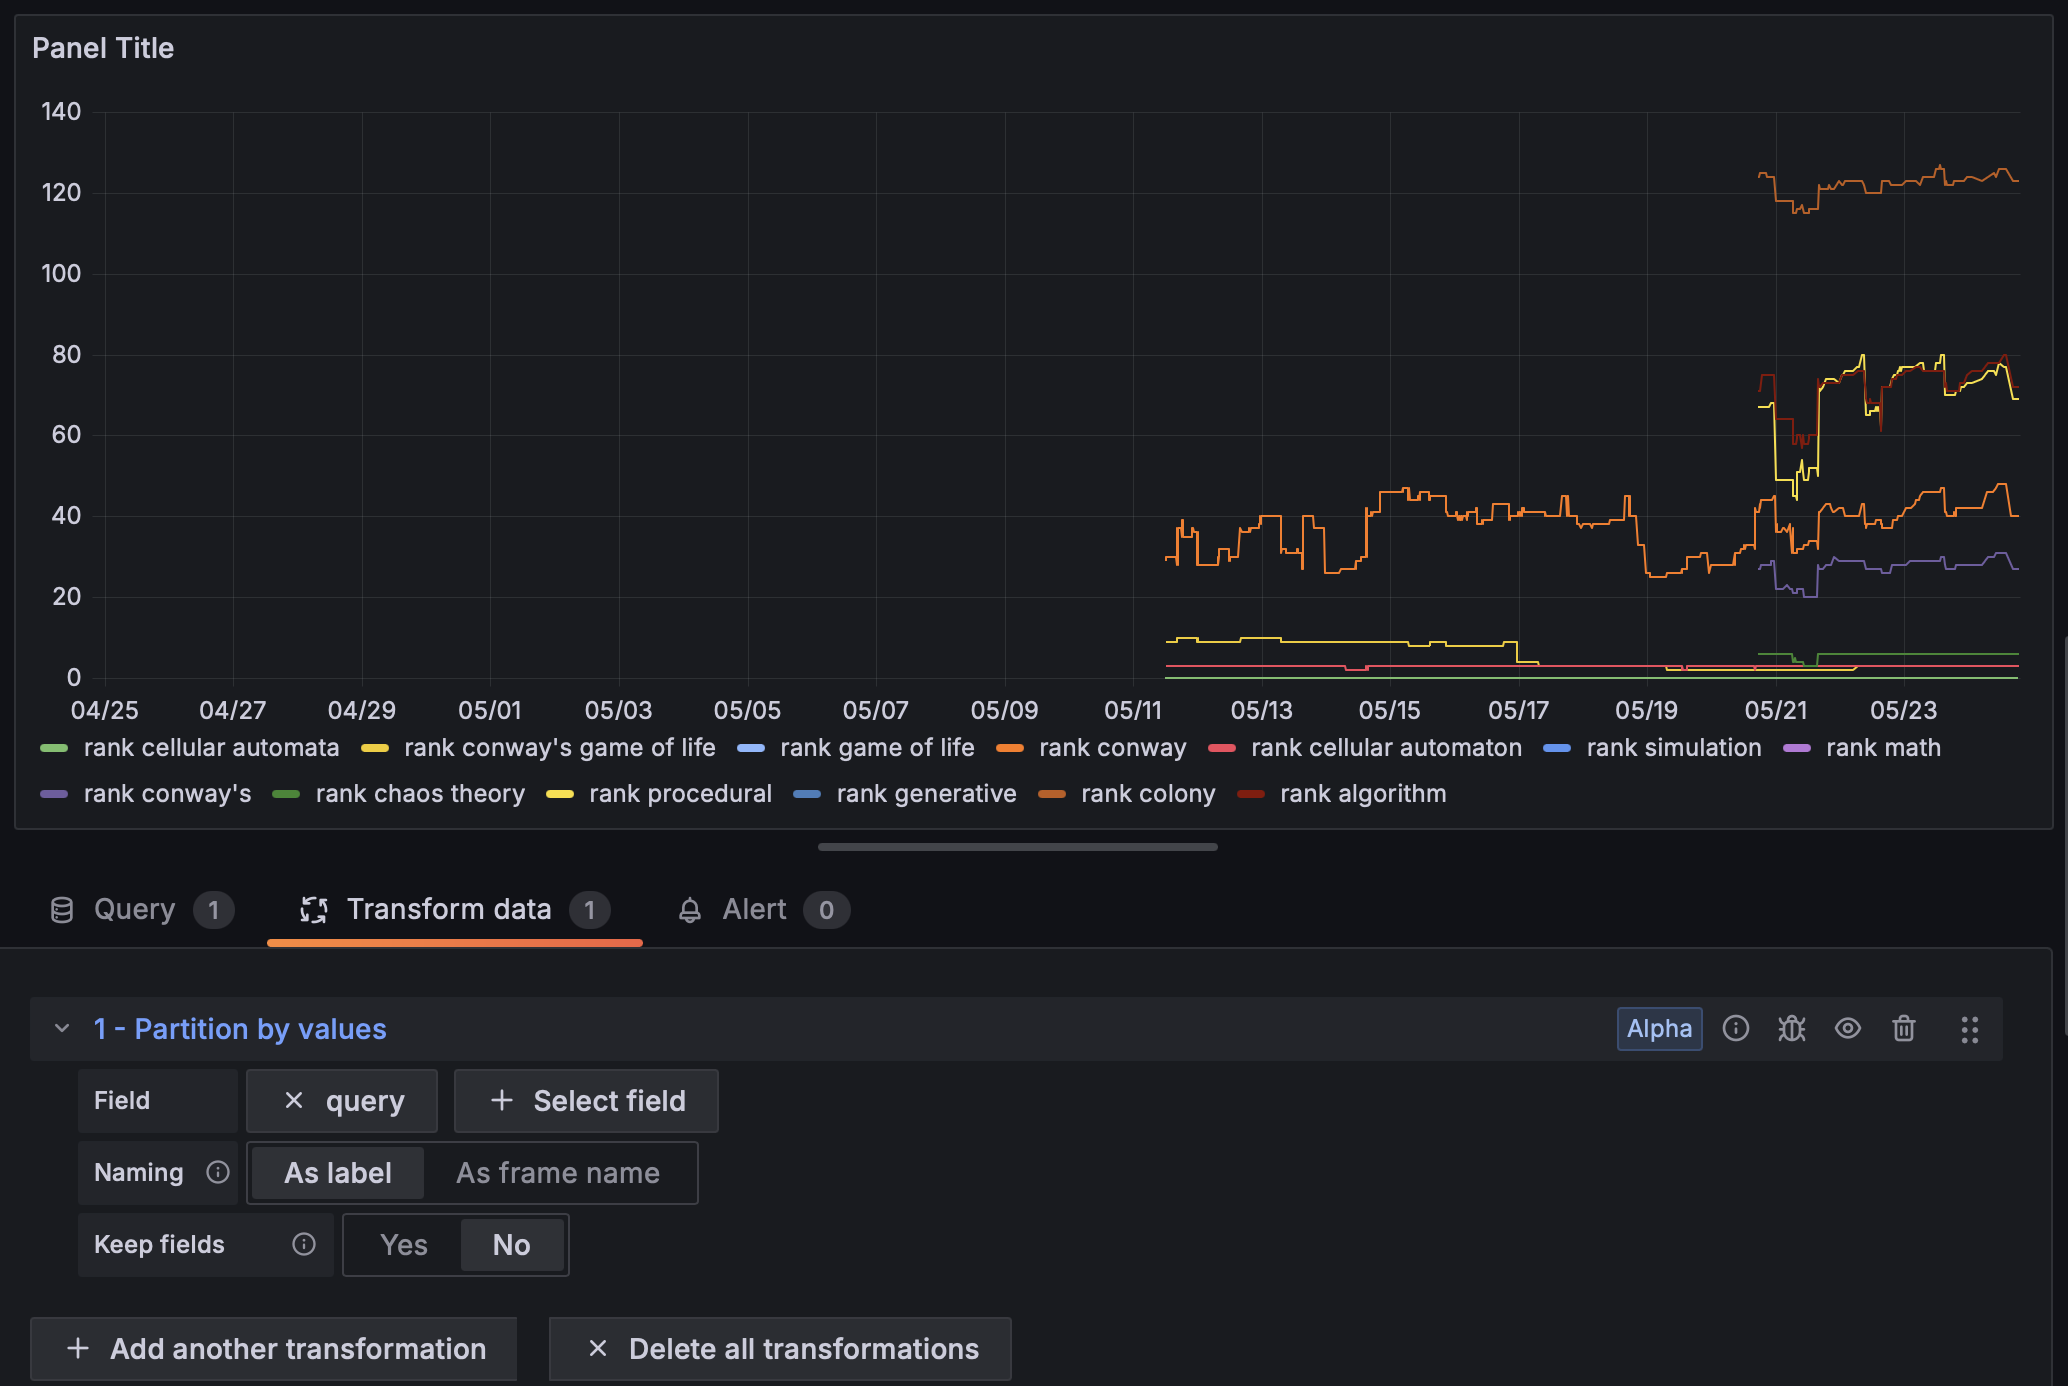Click the Partition by values title
2068x1386 pixels.
click(x=240, y=1028)
